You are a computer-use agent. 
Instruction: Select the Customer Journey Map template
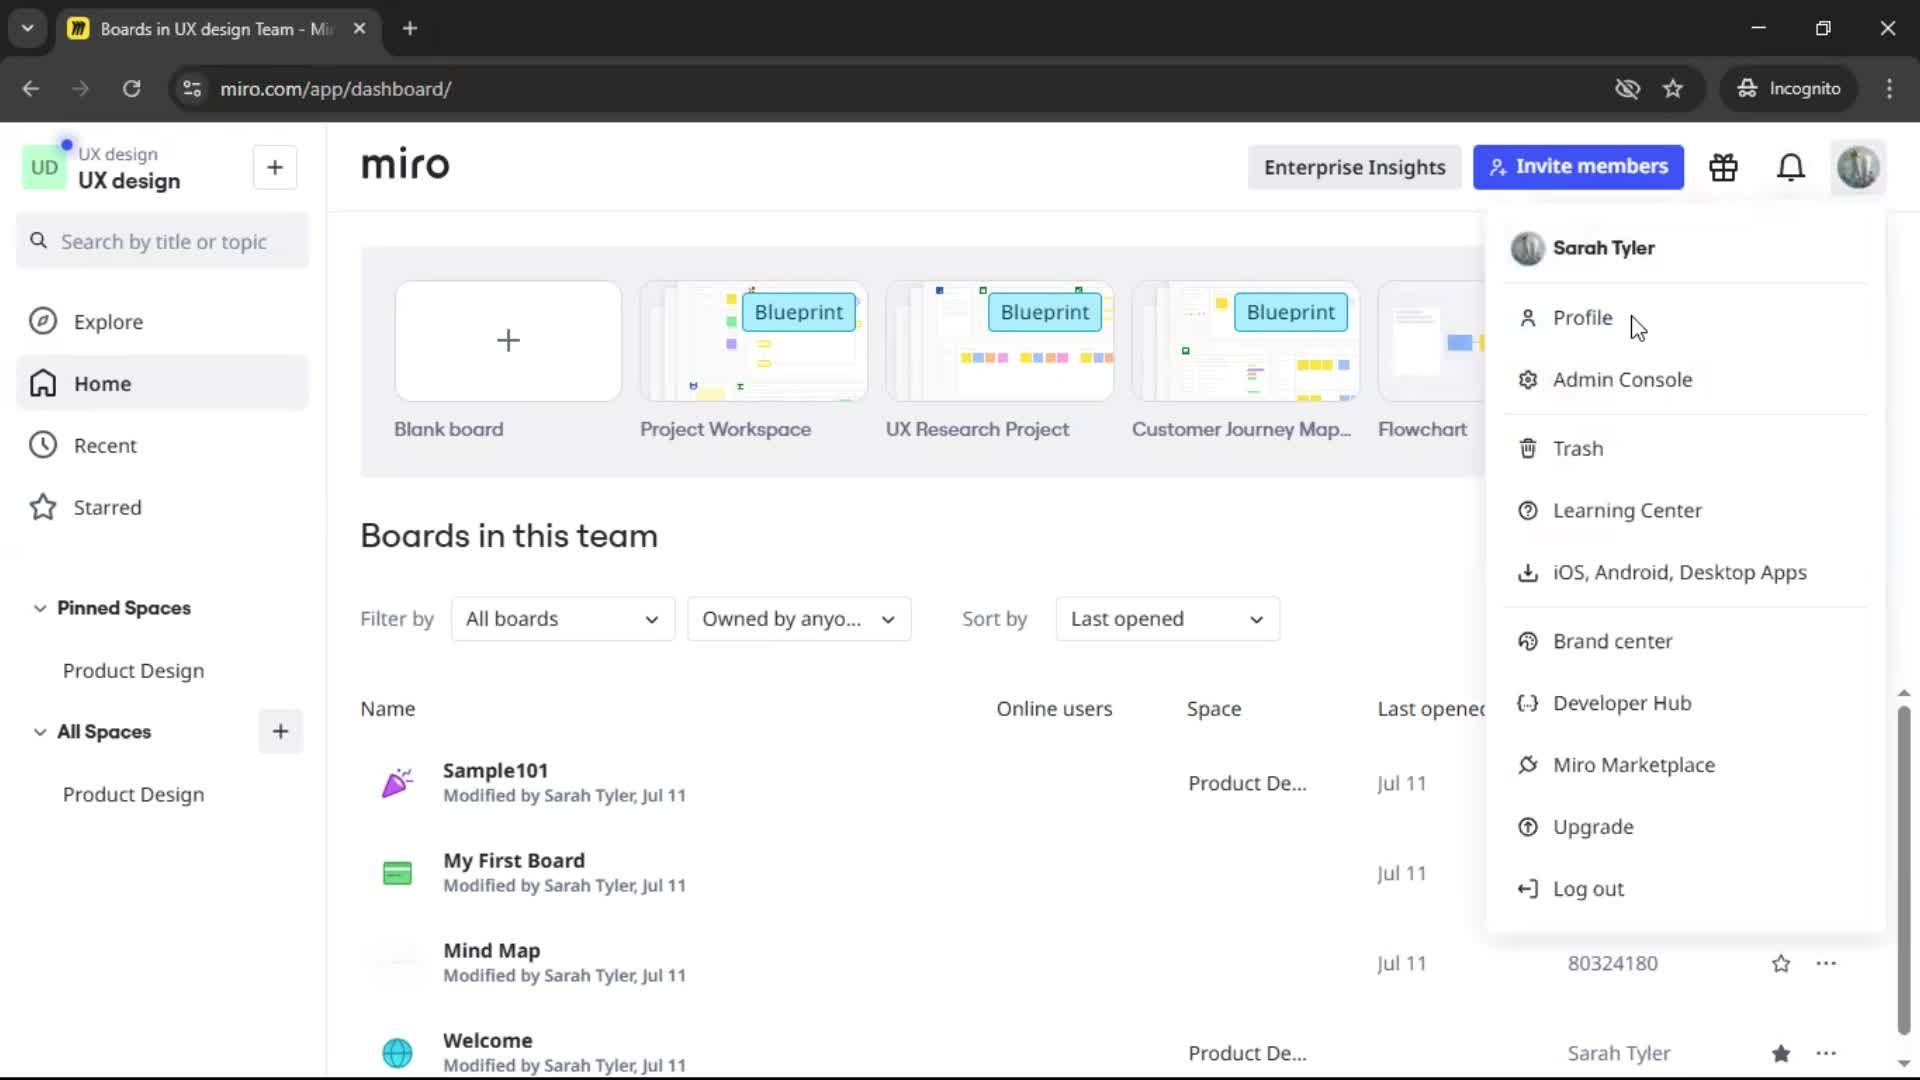1245,341
